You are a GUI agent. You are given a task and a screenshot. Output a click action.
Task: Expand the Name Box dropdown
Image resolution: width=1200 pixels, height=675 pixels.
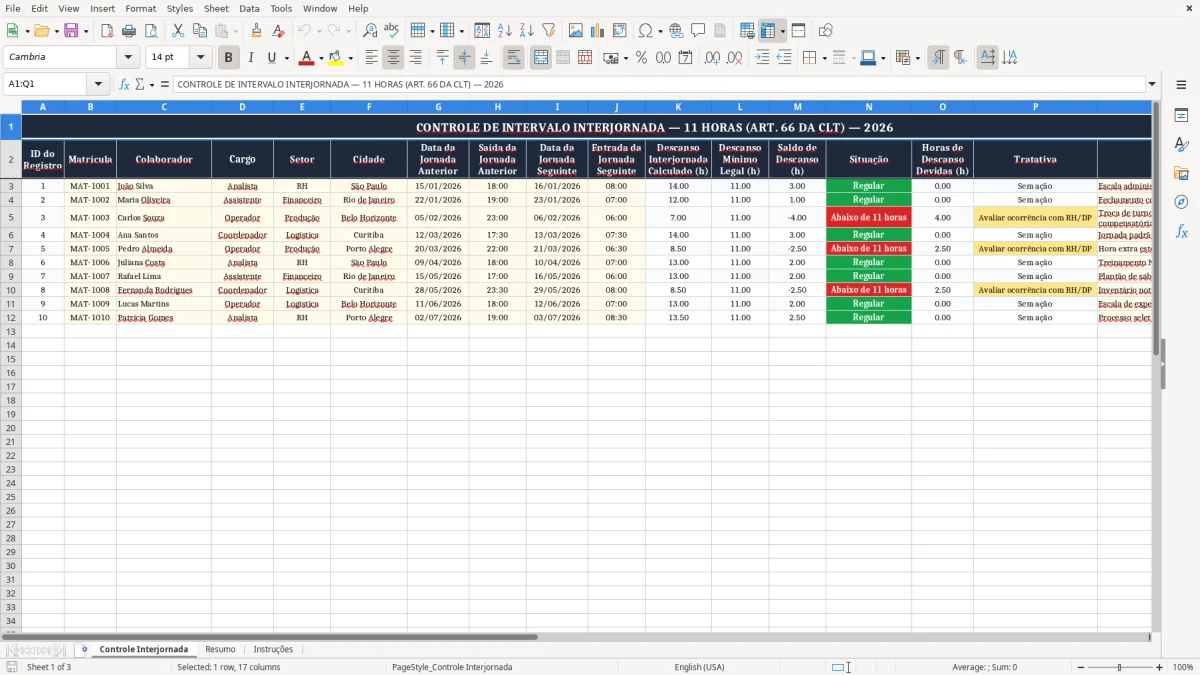coord(98,84)
